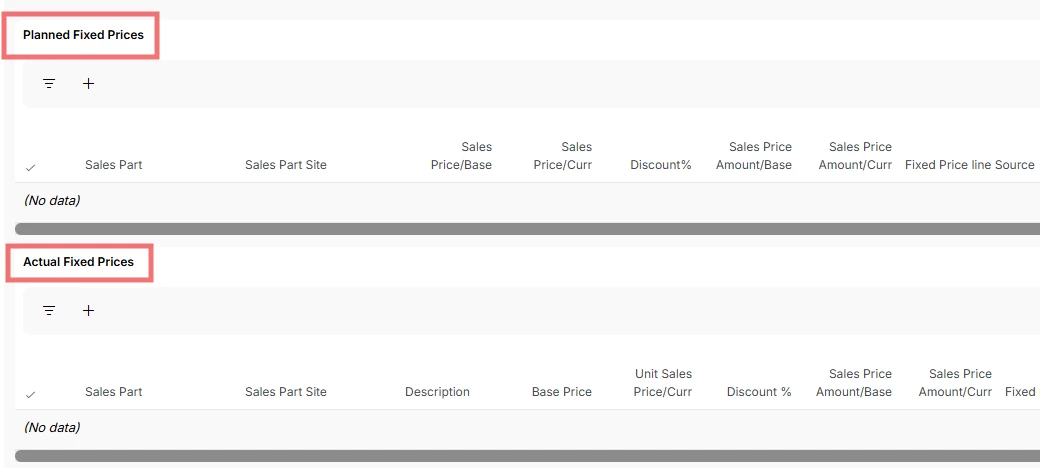
Task: Toggle select-all checkmark in Actual Fixed Prices table
Action: 30,394
